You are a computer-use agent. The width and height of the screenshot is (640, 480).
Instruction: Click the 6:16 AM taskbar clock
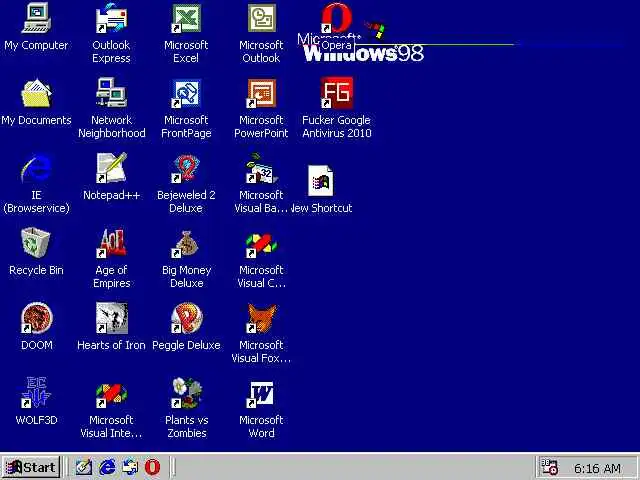click(597, 468)
